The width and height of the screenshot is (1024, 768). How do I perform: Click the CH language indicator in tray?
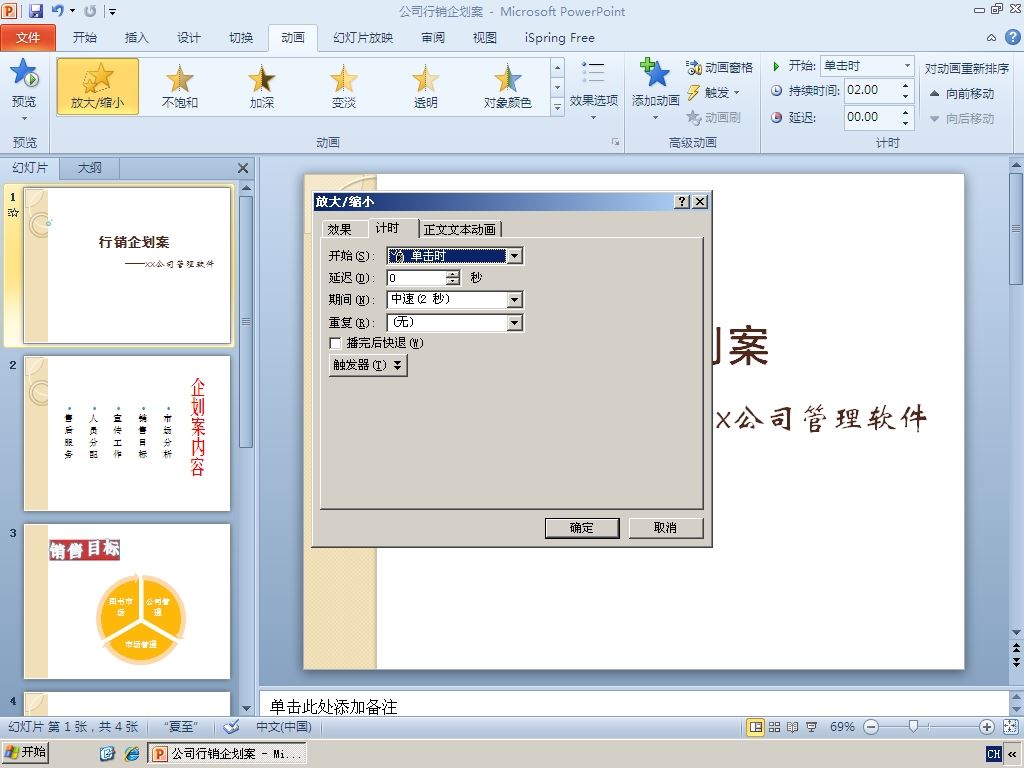coord(993,754)
